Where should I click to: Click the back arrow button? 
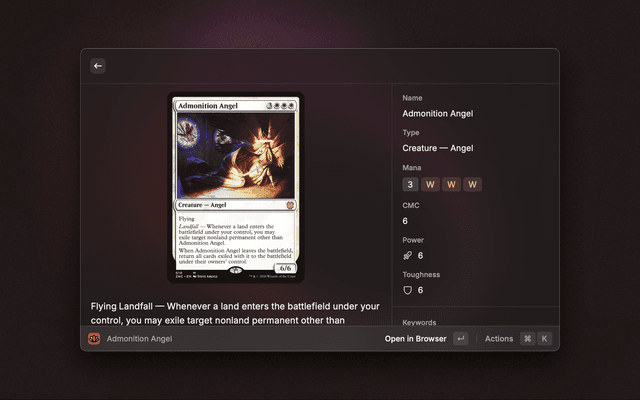(98, 66)
